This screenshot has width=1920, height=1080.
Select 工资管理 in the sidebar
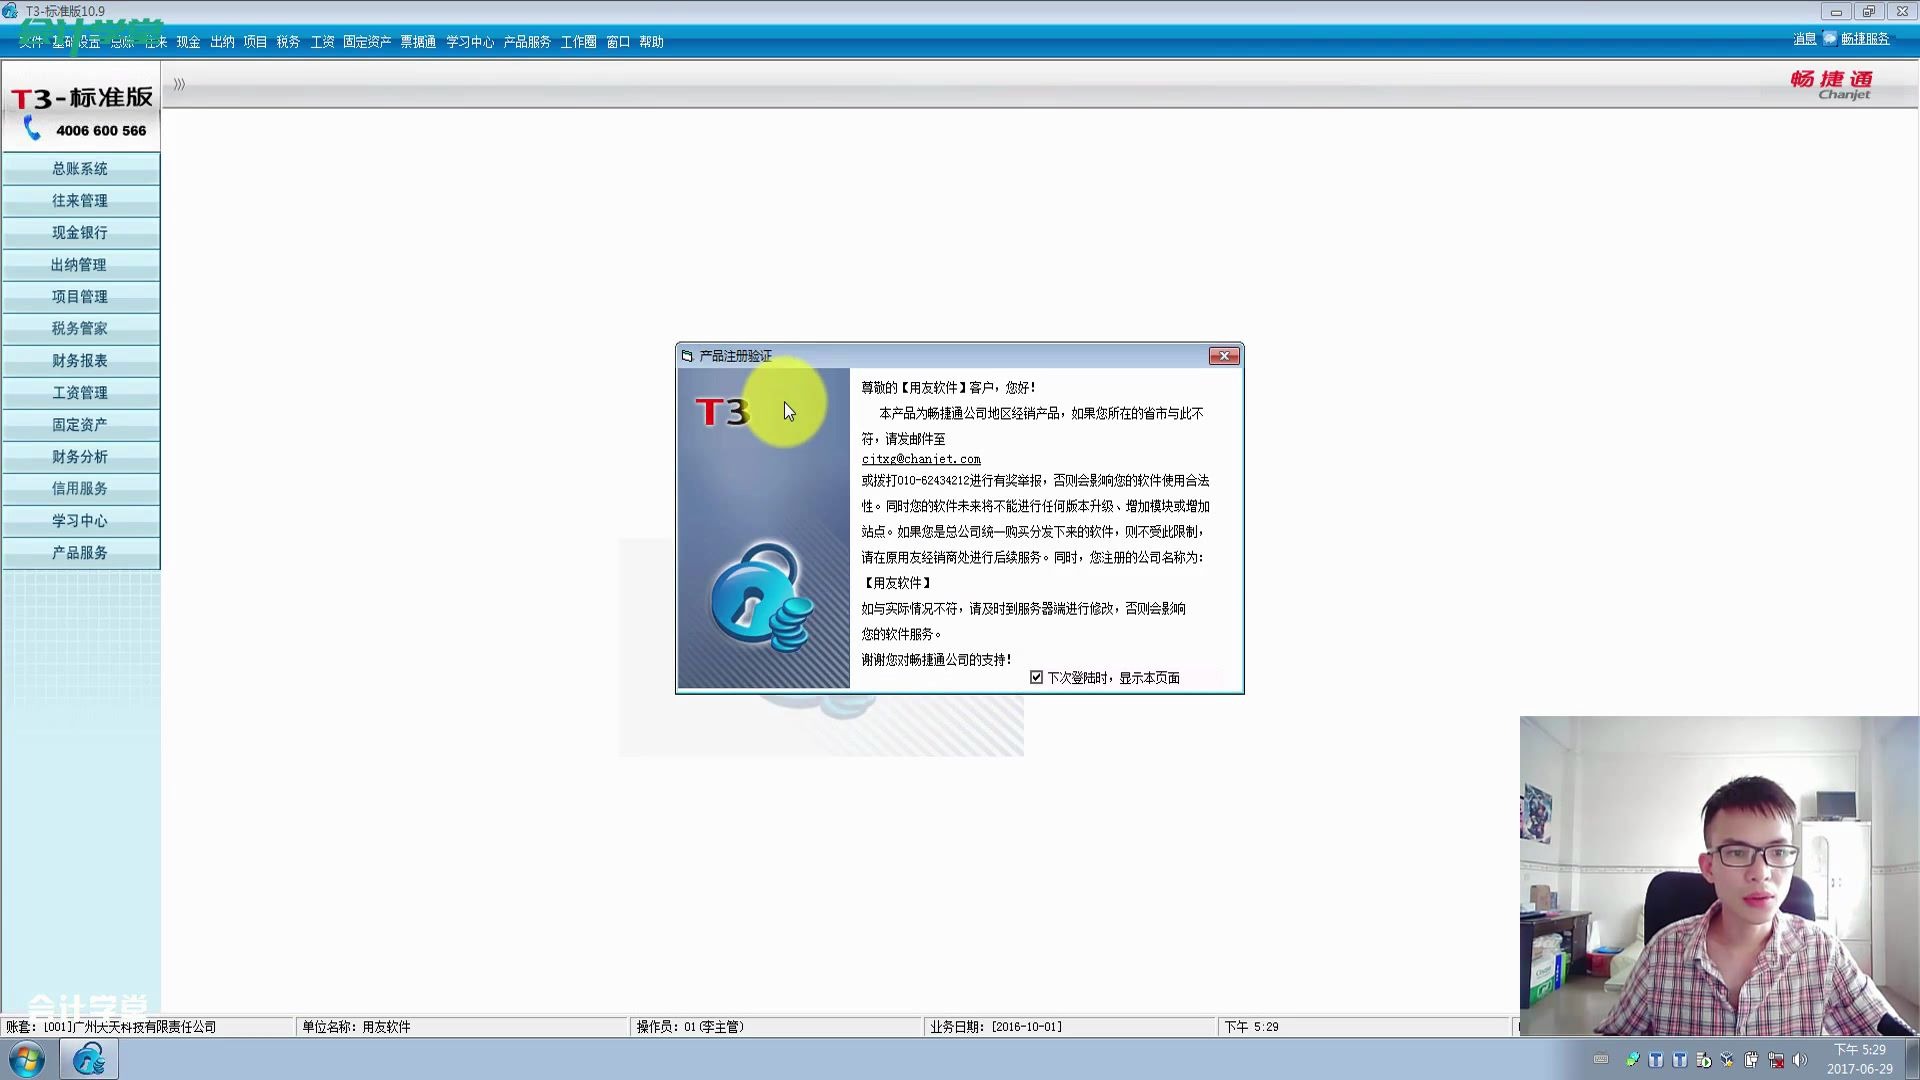click(80, 393)
